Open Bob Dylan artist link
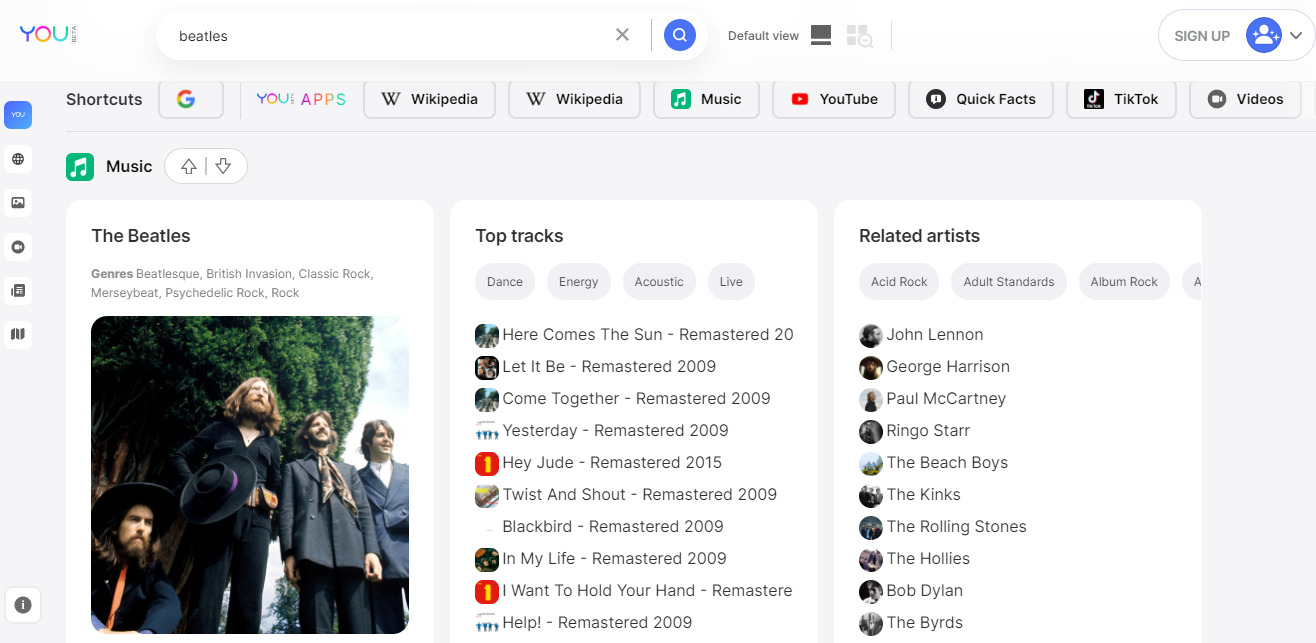The height and width of the screenshot is (643, 1316). [925, 591]
